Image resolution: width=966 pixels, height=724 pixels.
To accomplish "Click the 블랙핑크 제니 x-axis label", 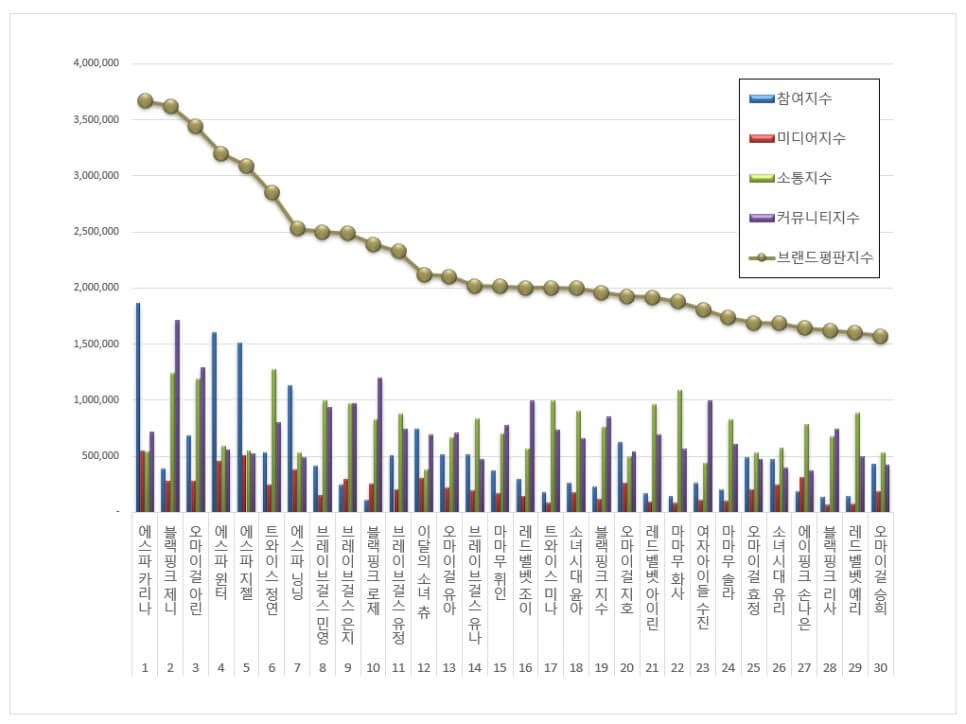I will (170, 570).
